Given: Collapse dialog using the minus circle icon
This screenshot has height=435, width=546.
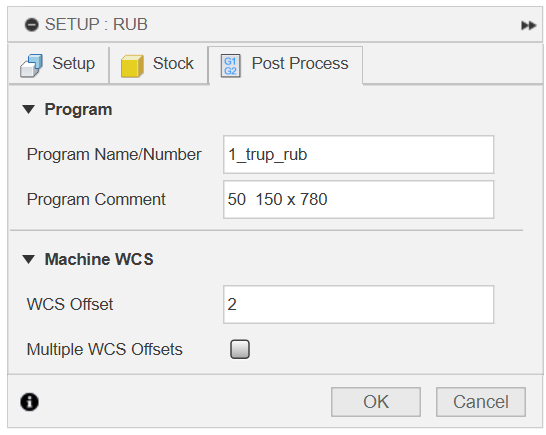Looking at the screenshot, I should (32, 25).
